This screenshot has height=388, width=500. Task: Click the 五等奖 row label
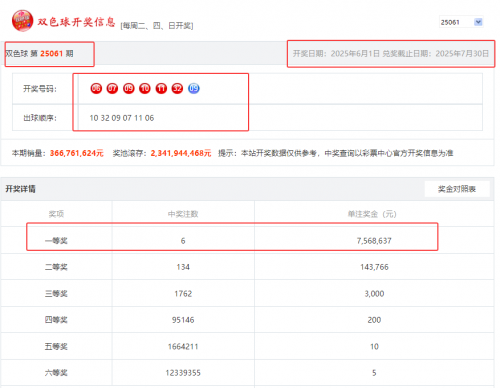[x=56, y=347]
